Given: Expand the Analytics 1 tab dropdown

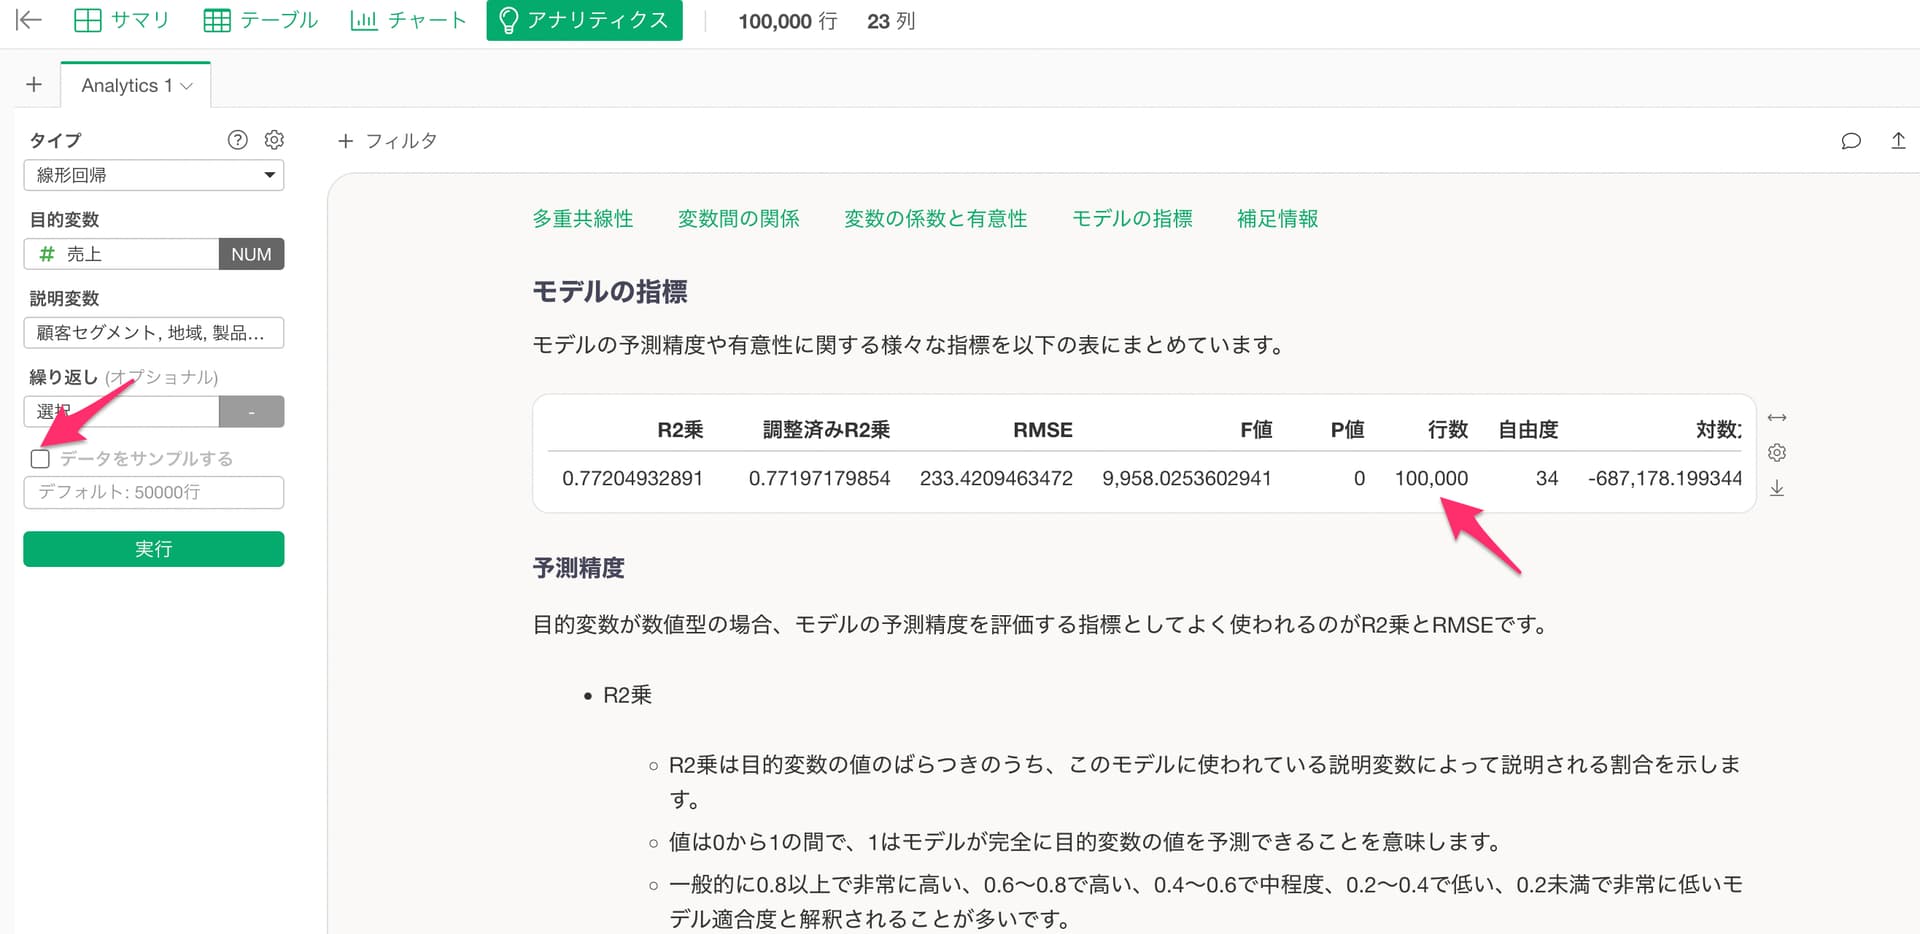Looking at the screenshot, I should (187, 85).
